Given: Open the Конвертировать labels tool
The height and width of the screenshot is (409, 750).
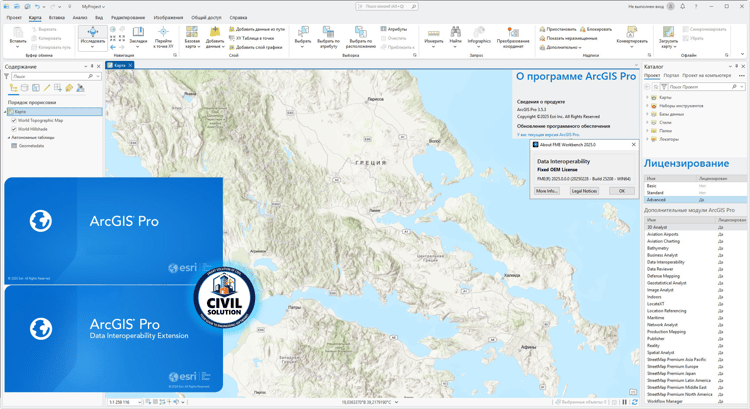Looking at the screenshot, I should [x=631, y=37].
